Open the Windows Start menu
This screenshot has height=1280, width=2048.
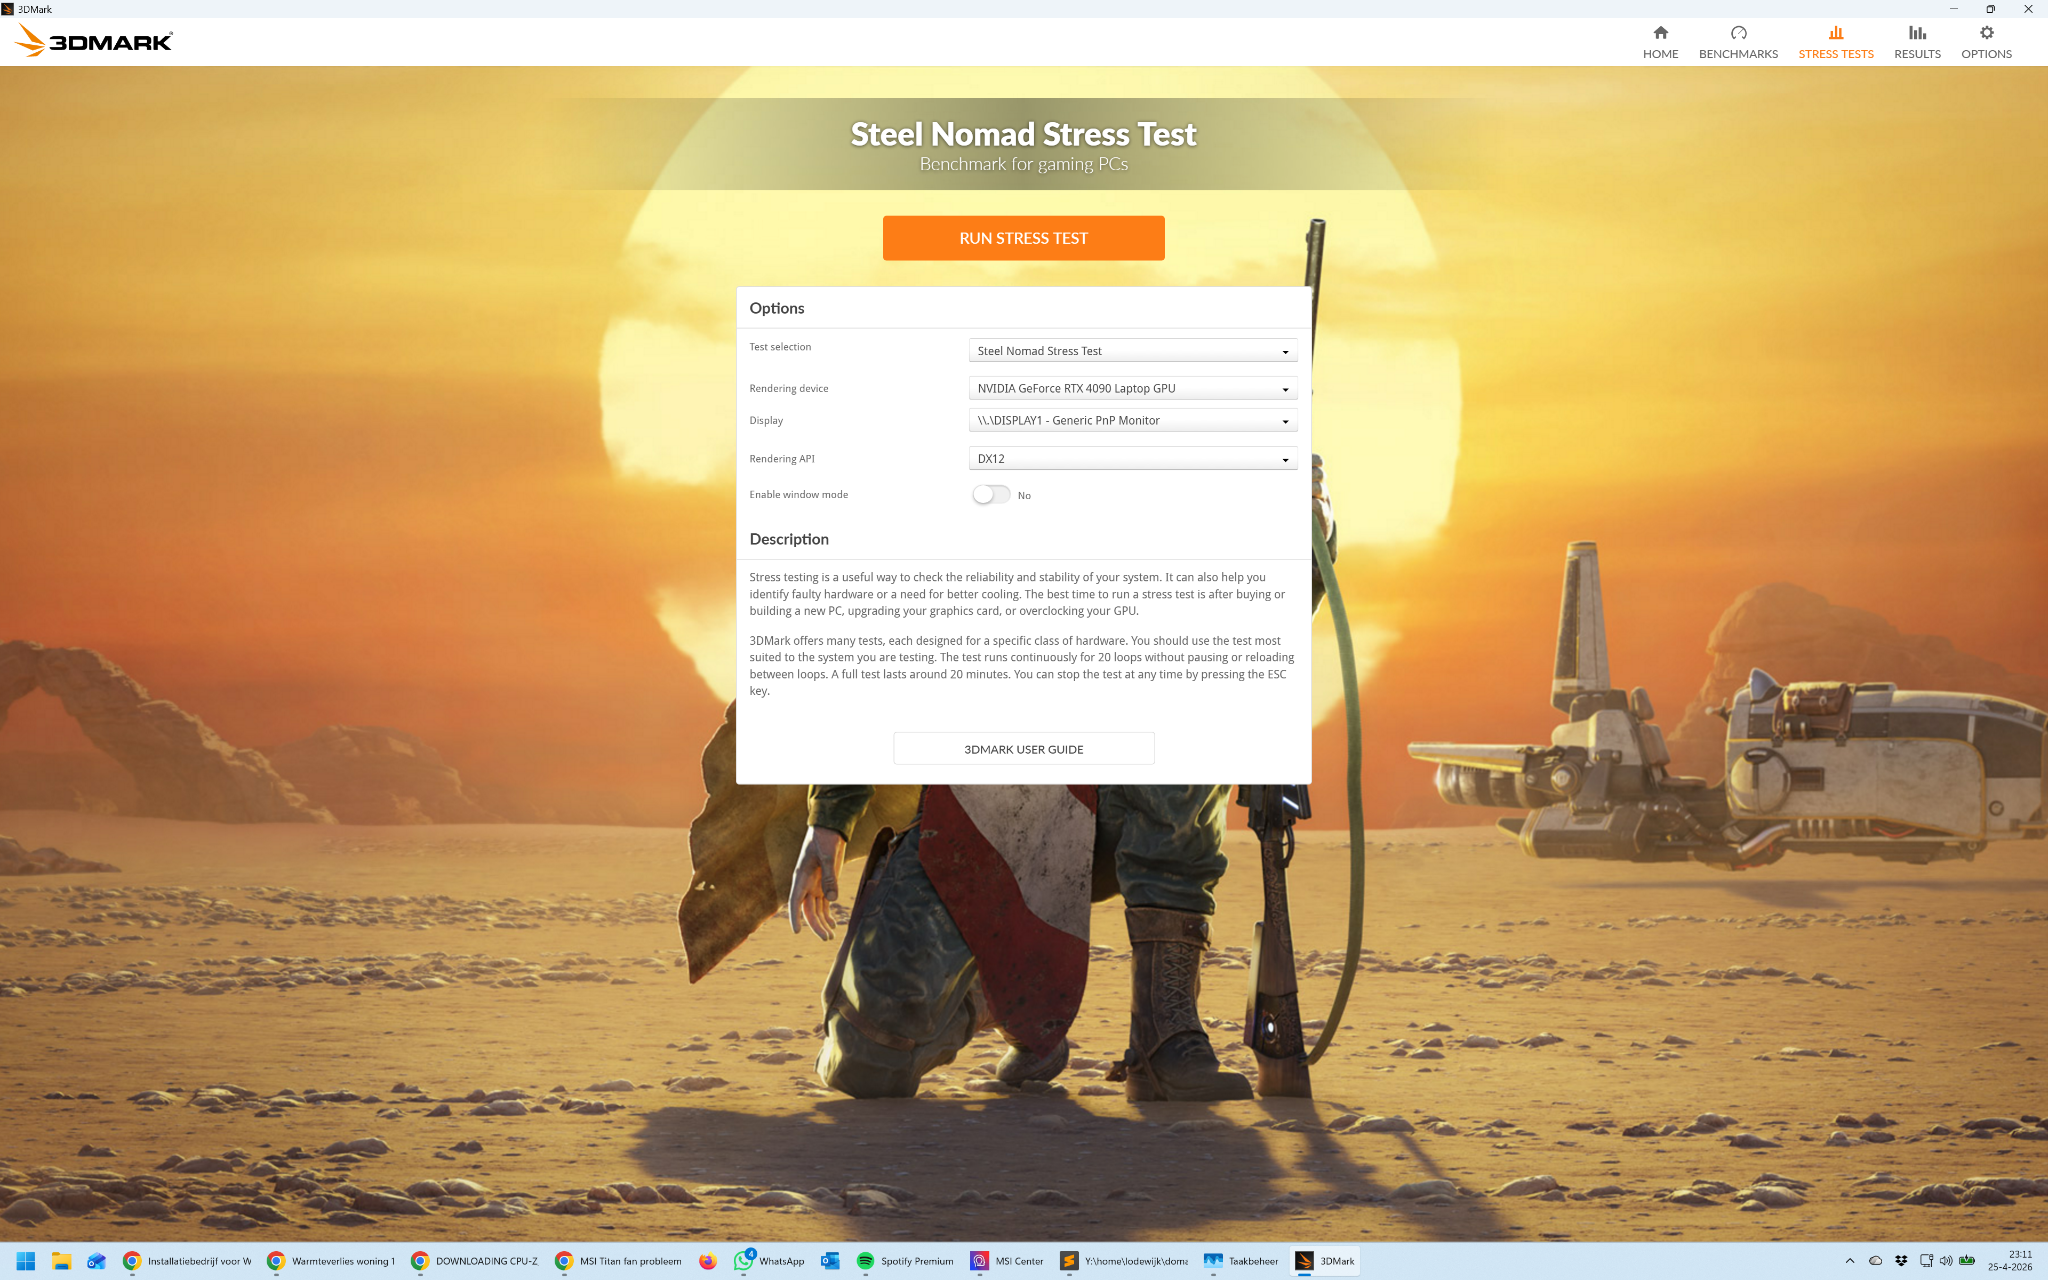(x=26, y=1261)
